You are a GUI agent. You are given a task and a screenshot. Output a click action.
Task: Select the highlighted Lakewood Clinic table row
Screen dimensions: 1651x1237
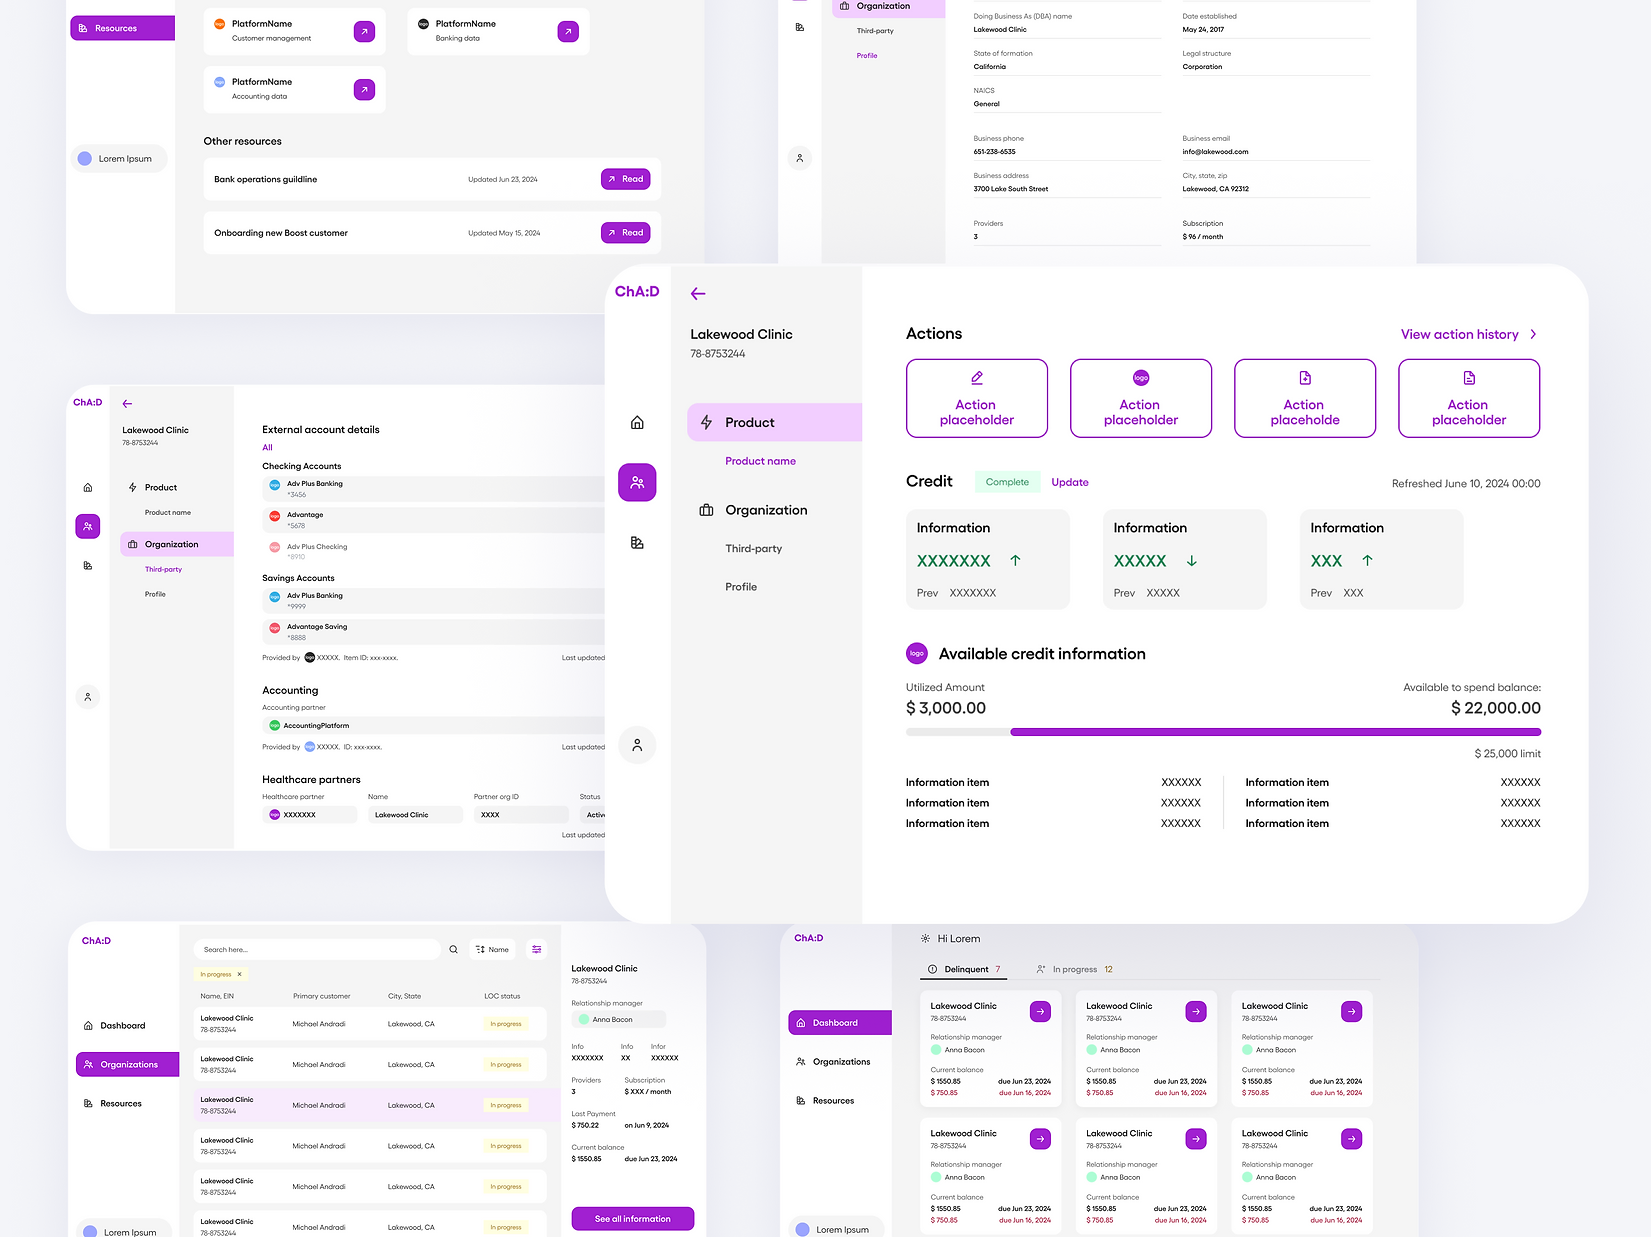370,1105
